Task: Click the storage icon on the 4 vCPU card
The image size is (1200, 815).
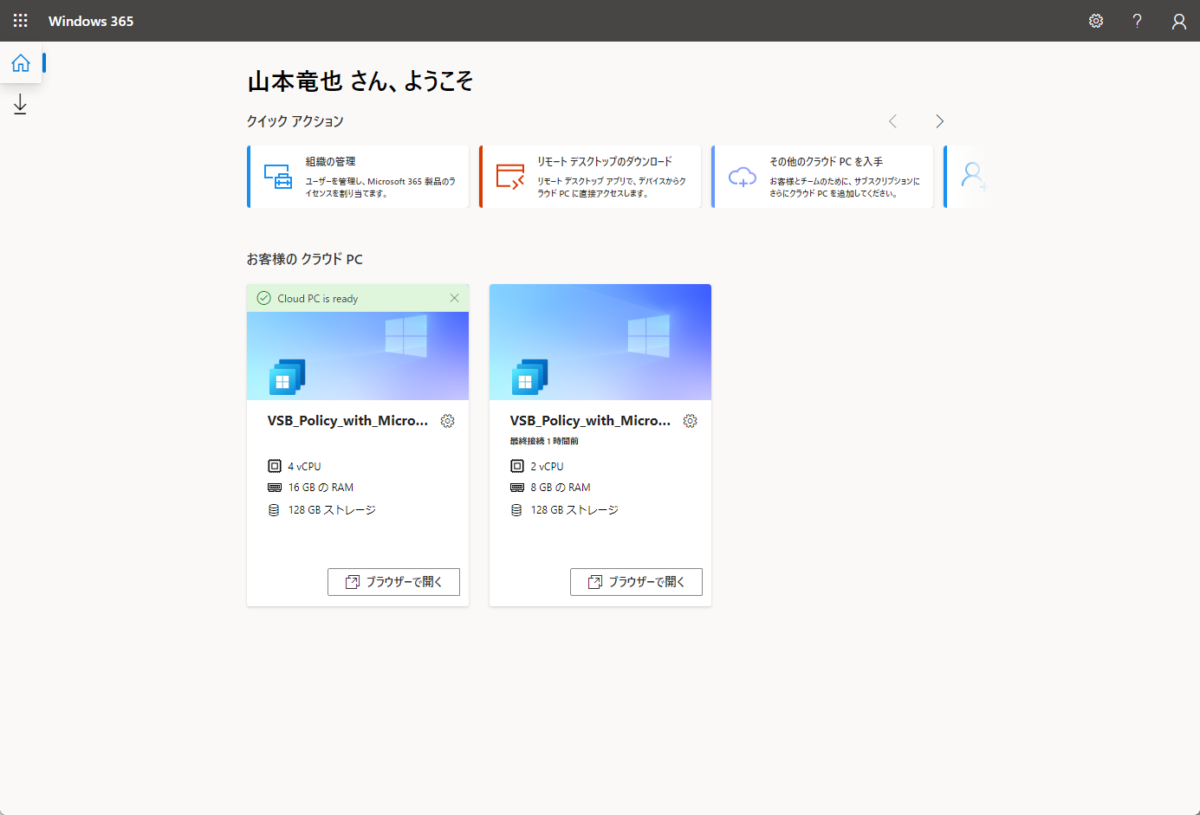Action: click(x=275, y=510)
